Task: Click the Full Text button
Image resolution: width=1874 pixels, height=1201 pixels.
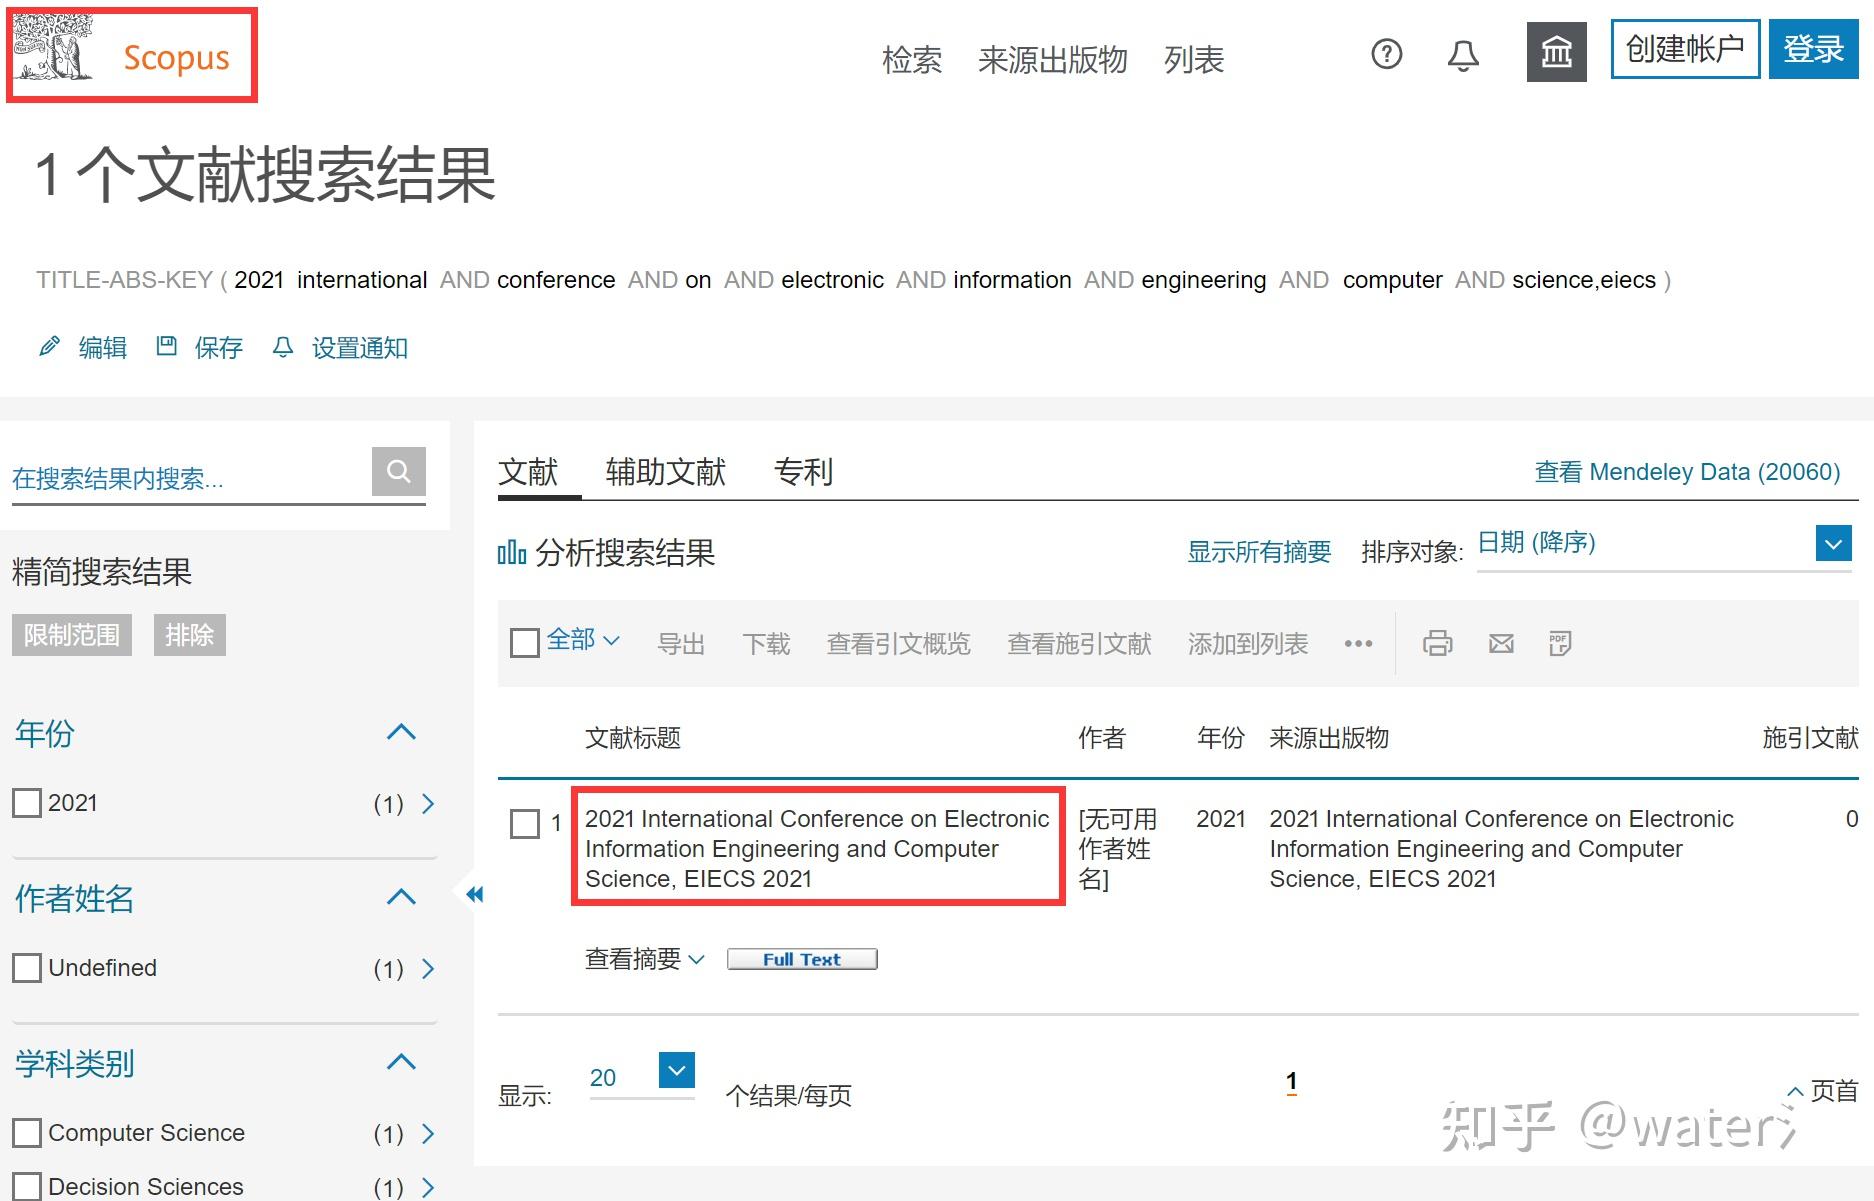Action: click(x=801, y=958)
